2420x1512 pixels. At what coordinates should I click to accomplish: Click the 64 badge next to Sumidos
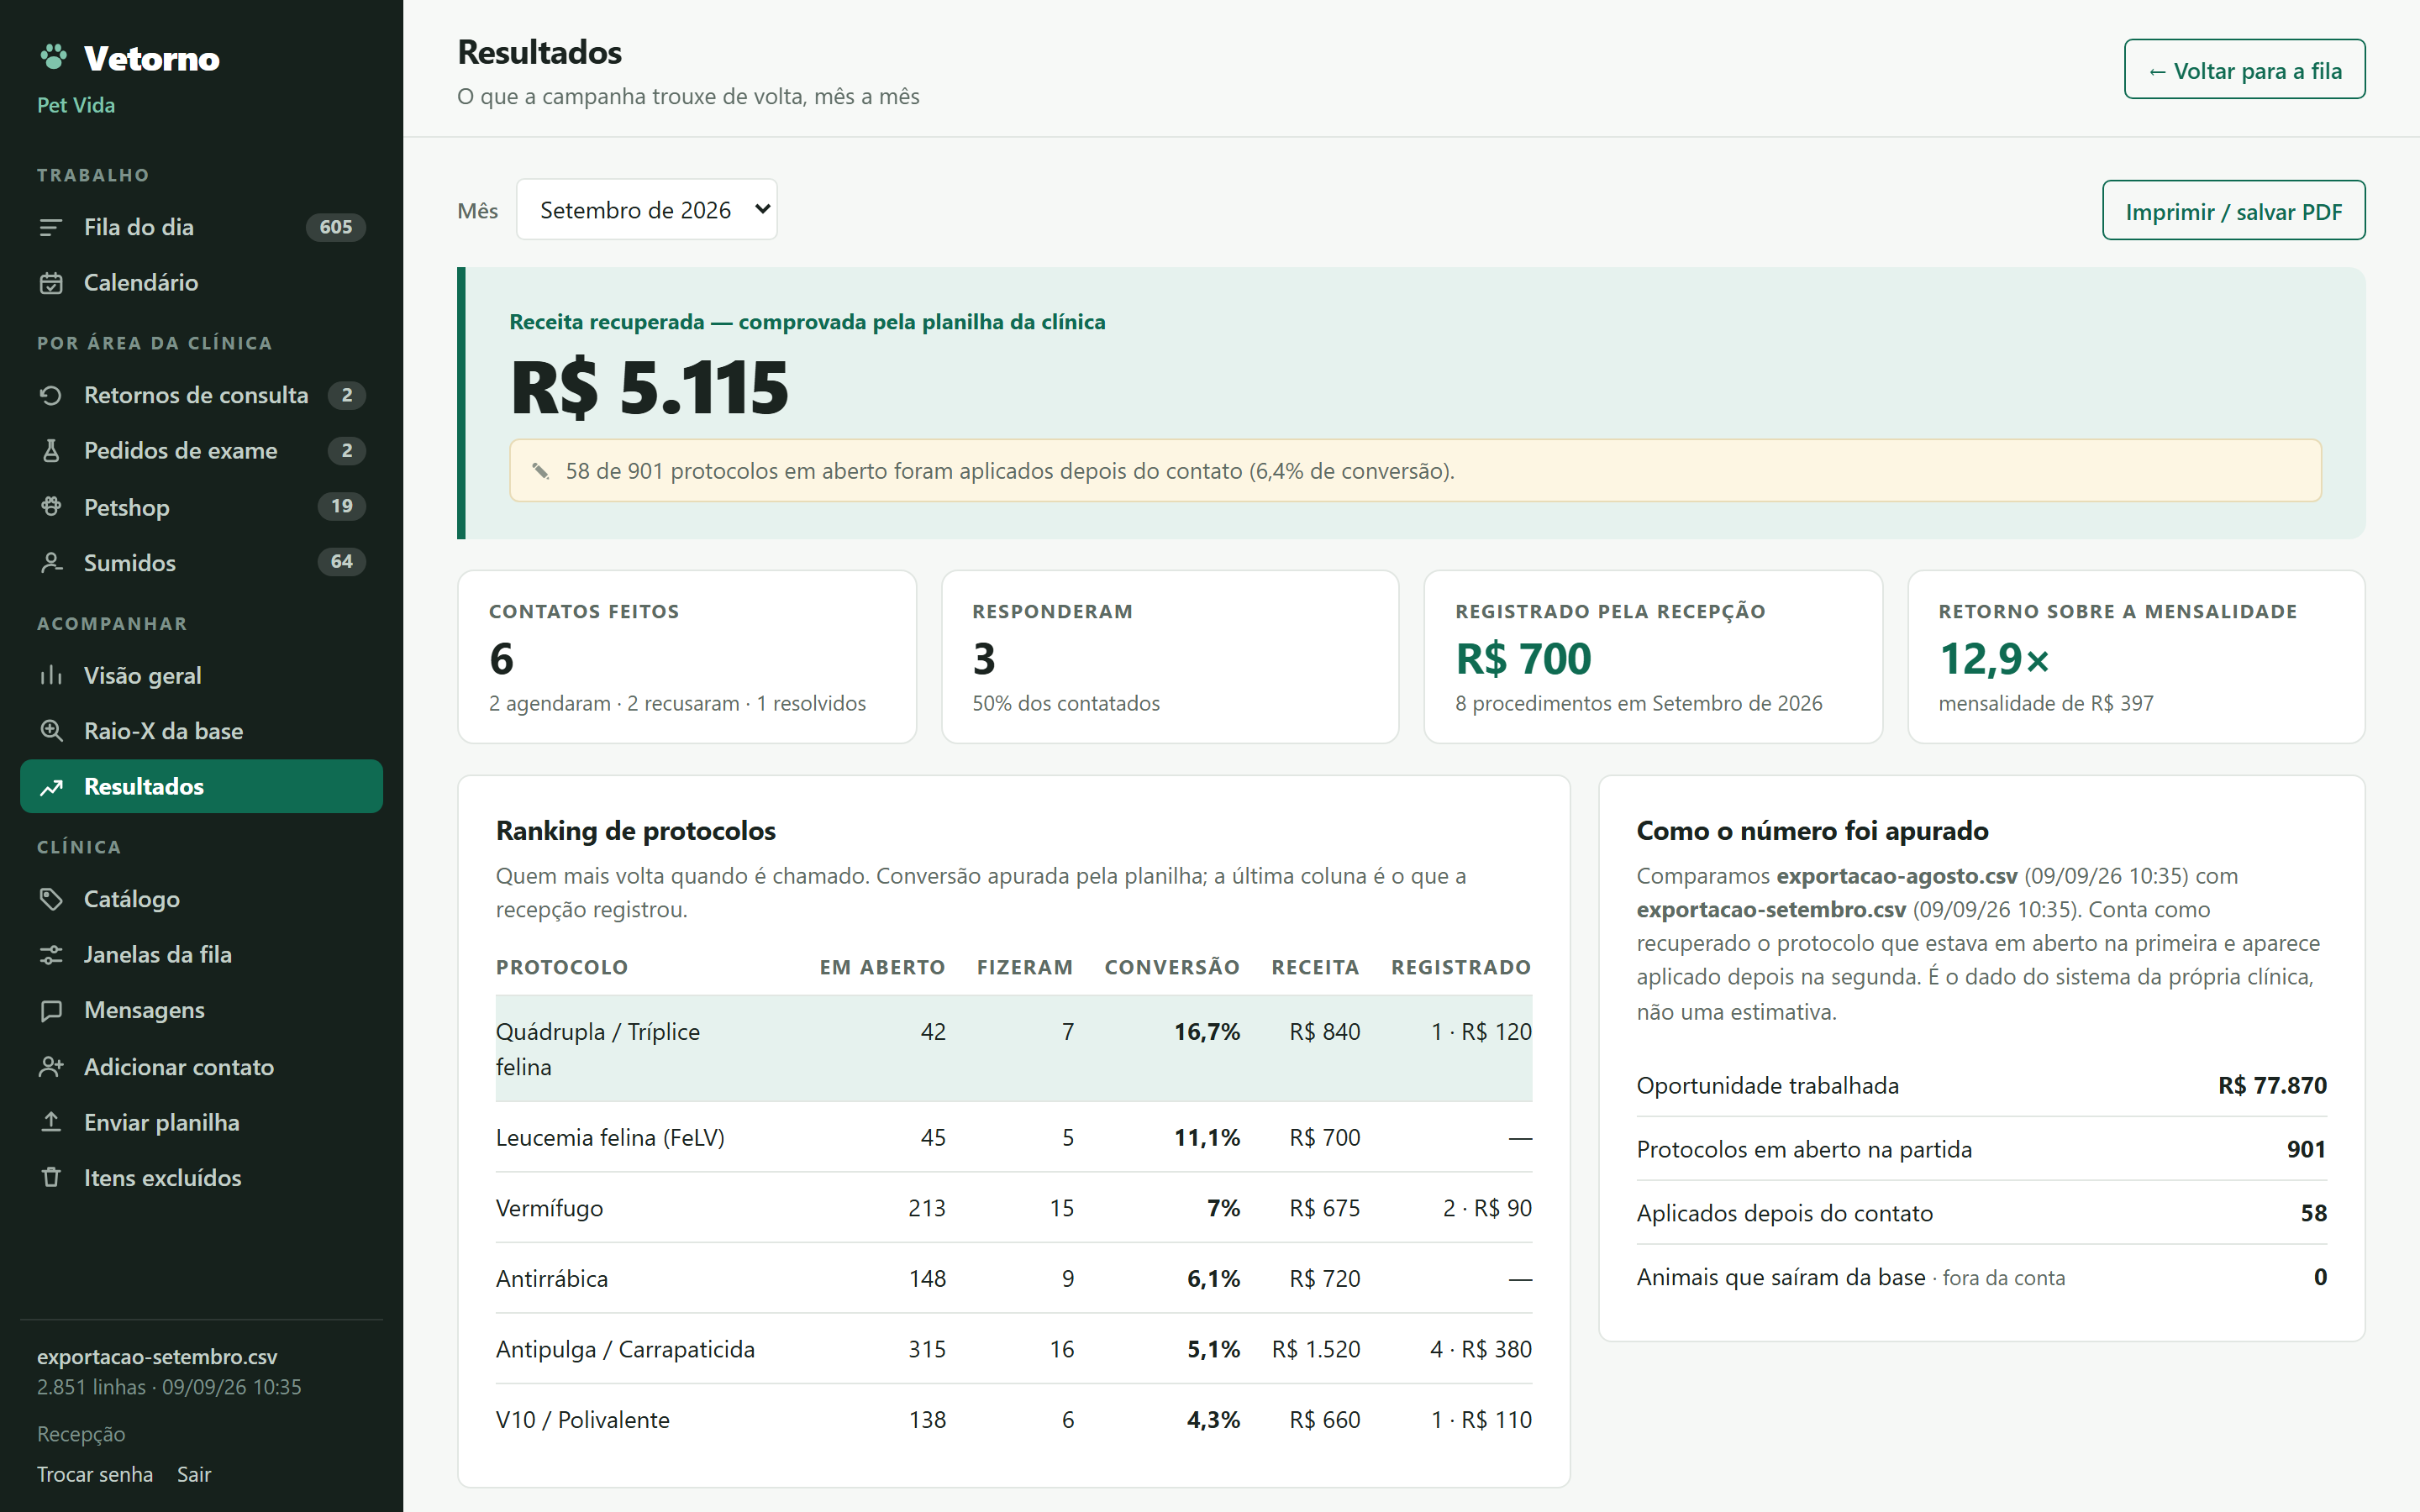342,562
